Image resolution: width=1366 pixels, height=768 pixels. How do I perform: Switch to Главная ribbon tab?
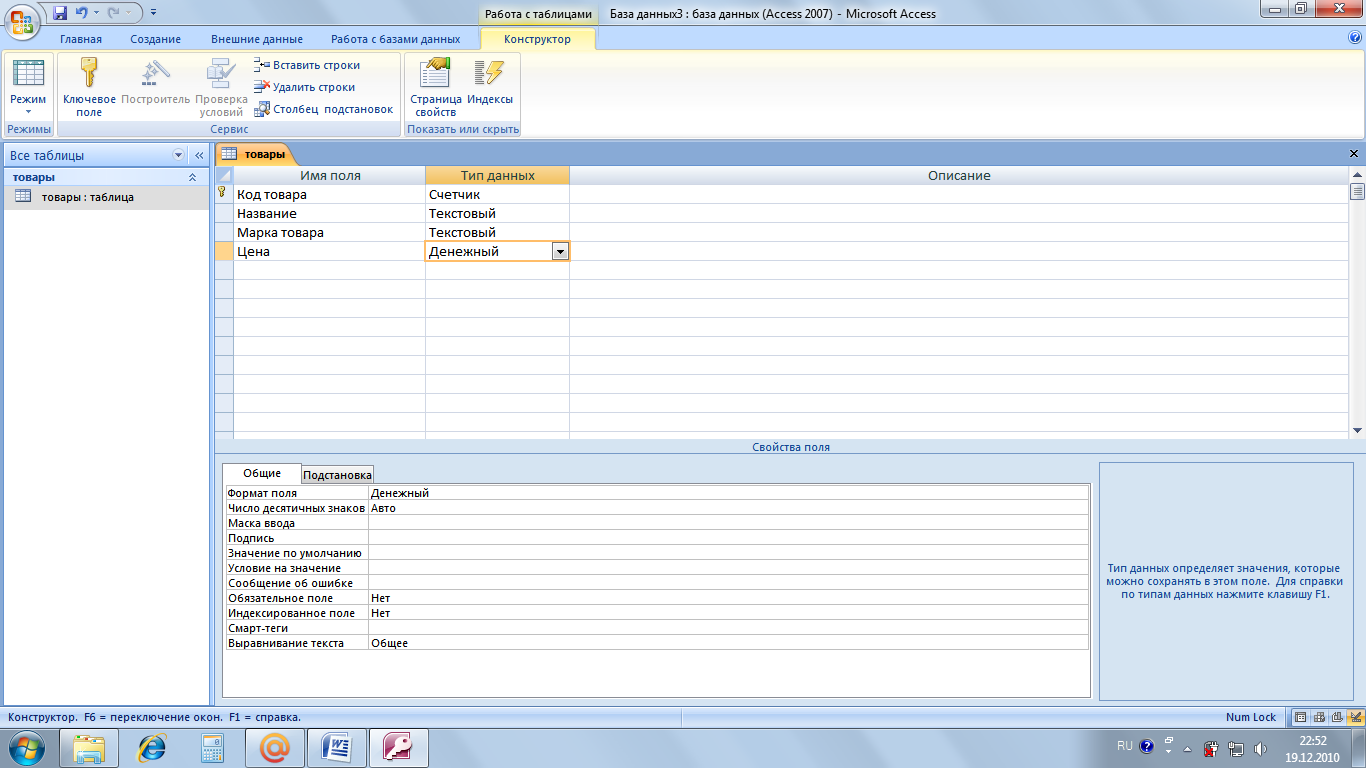click(81, 39)
